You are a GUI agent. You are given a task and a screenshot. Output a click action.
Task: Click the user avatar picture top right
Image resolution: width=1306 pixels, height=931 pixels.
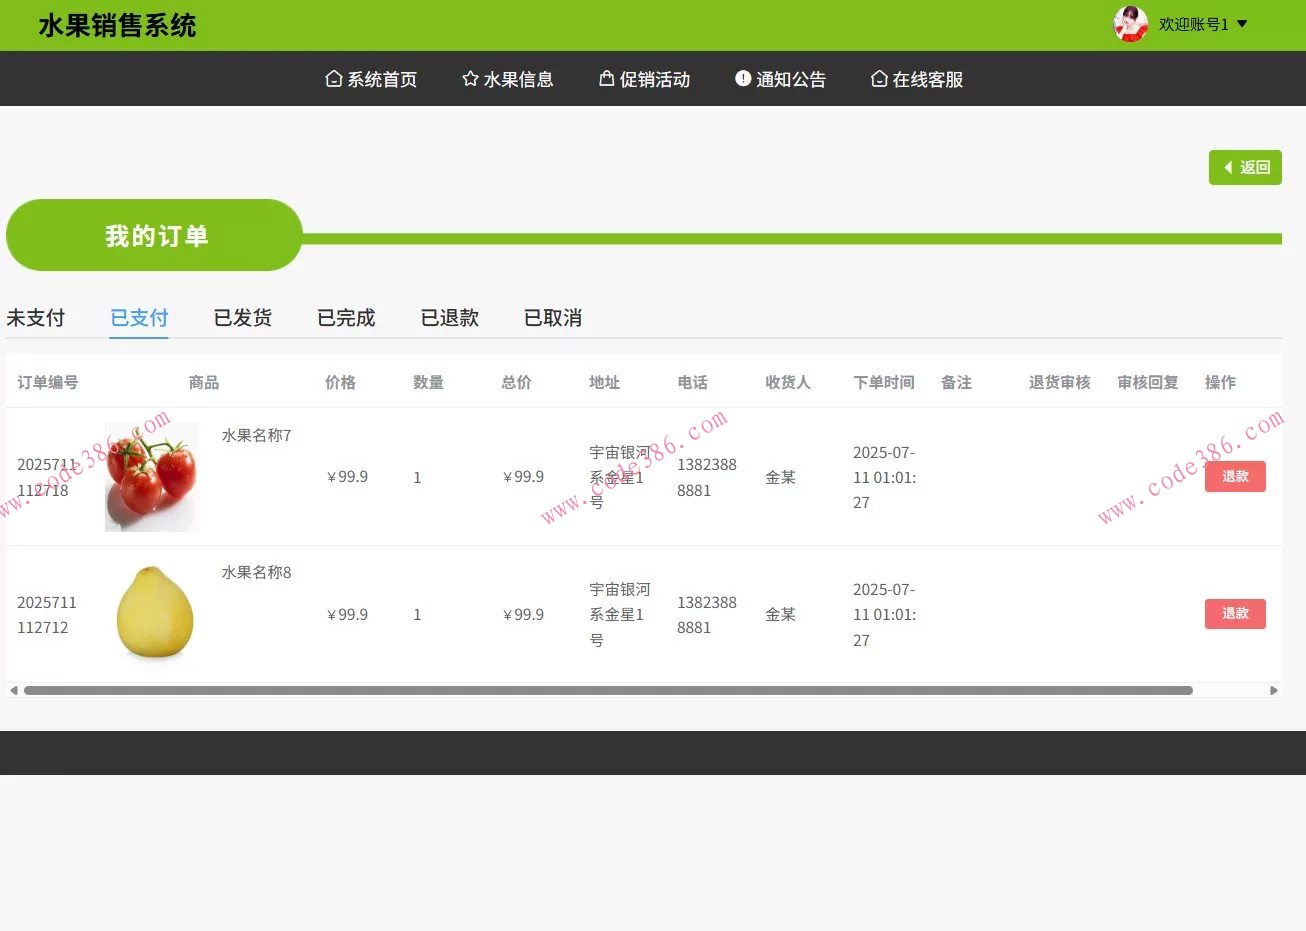pyautogui.click(x=1129, y=25)
